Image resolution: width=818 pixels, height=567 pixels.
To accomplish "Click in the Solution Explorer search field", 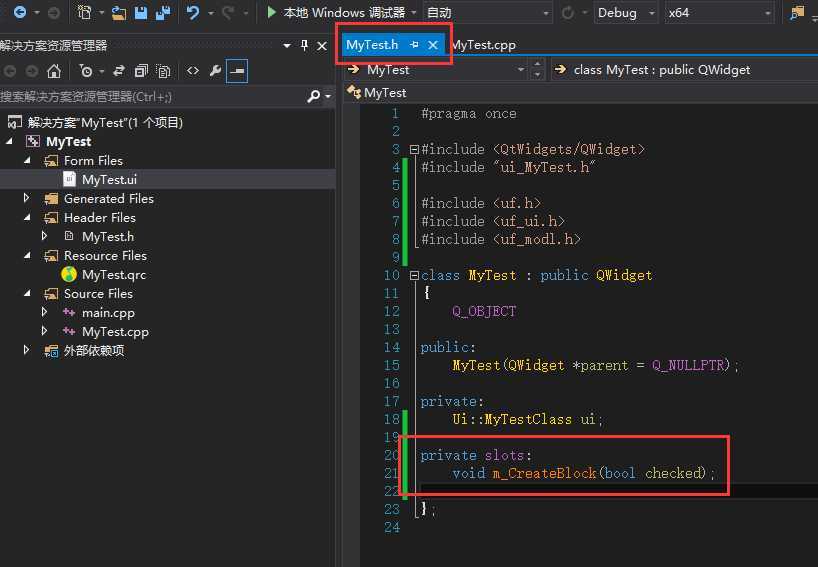I will [152, 96].
